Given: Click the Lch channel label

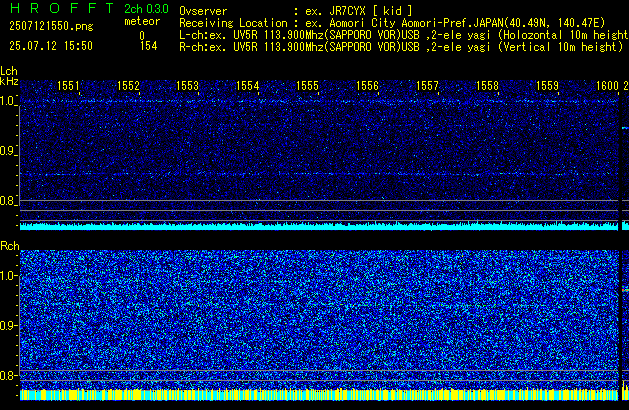Looking at the screenshot, I should (x=9, y=71).
